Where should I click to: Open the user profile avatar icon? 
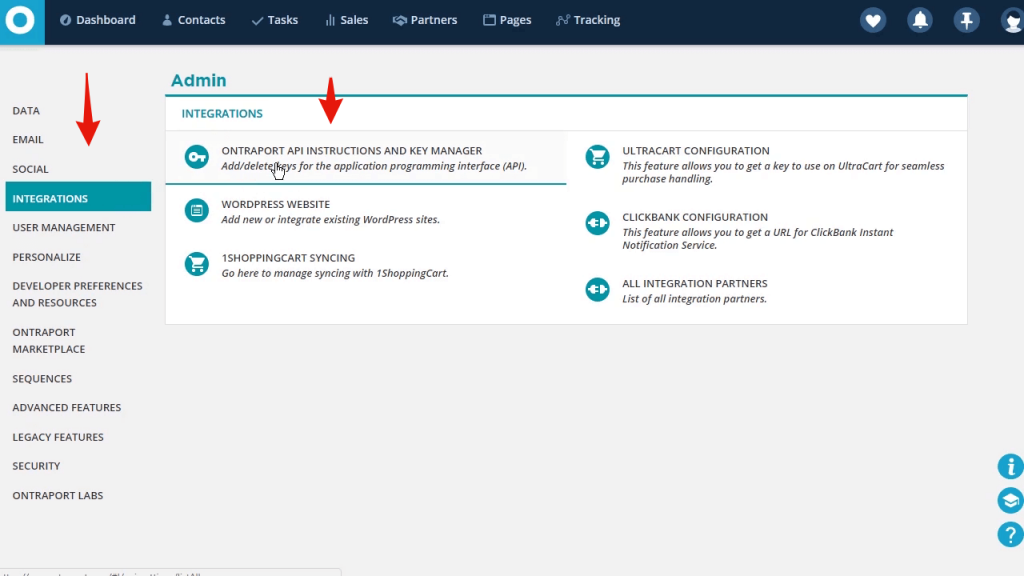pyautogui.click(x=1012, y=20)
